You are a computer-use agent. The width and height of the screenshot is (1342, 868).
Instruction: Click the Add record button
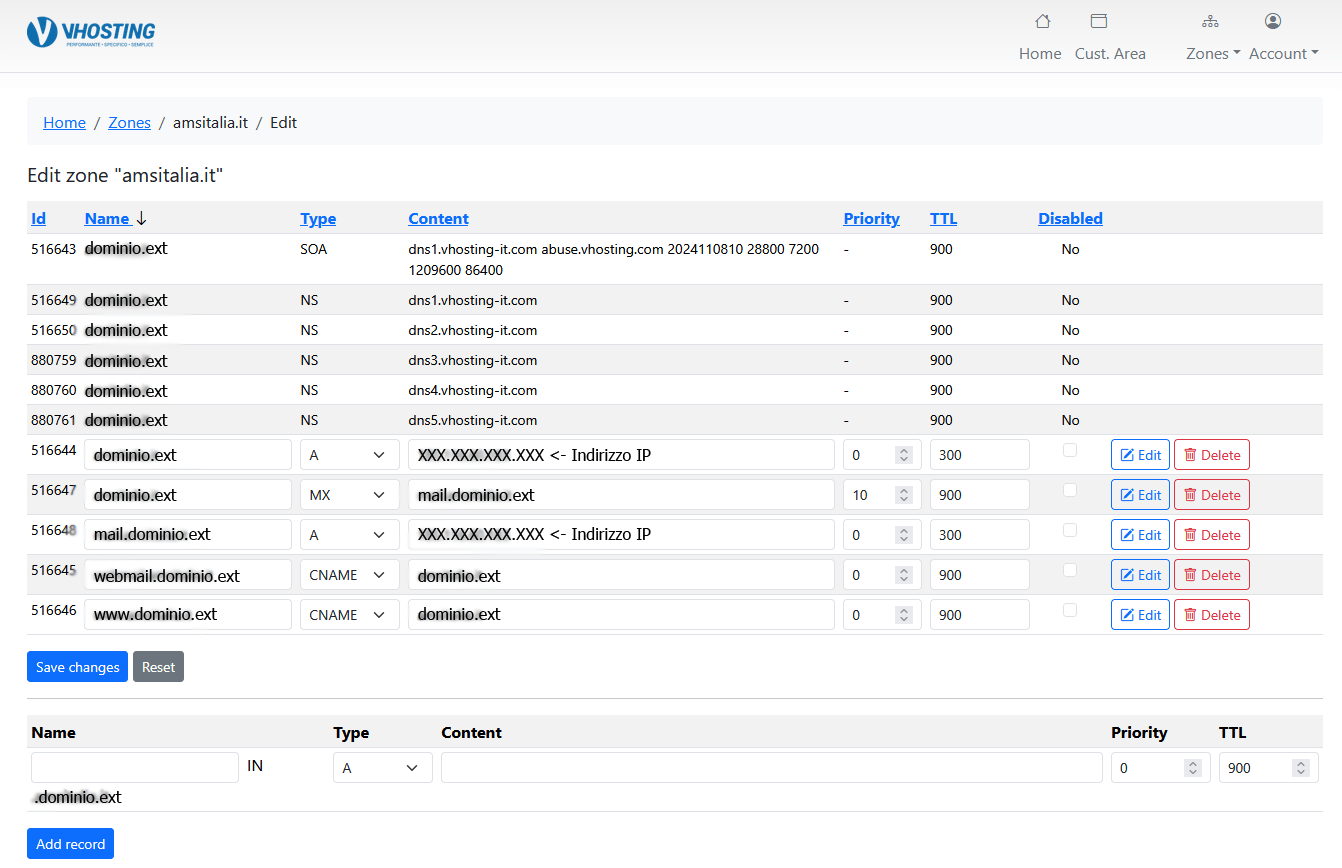70,844
